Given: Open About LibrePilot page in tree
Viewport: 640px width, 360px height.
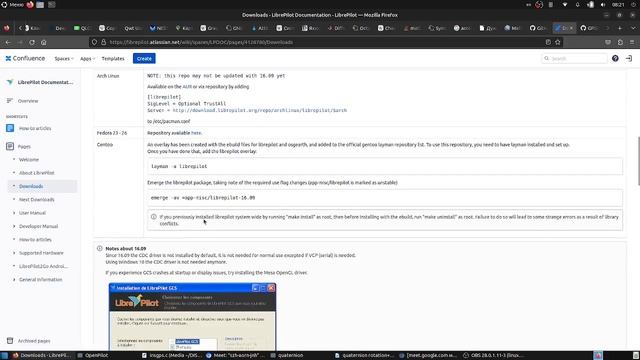Looking at the screenshot, I should (x=37, y=173).
